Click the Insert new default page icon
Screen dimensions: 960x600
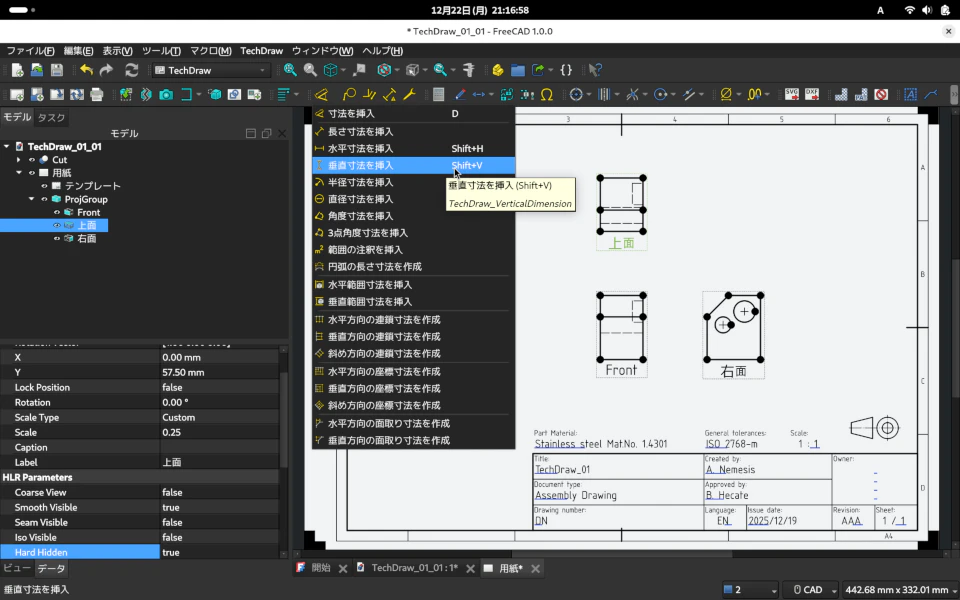(x=17, y=94)
